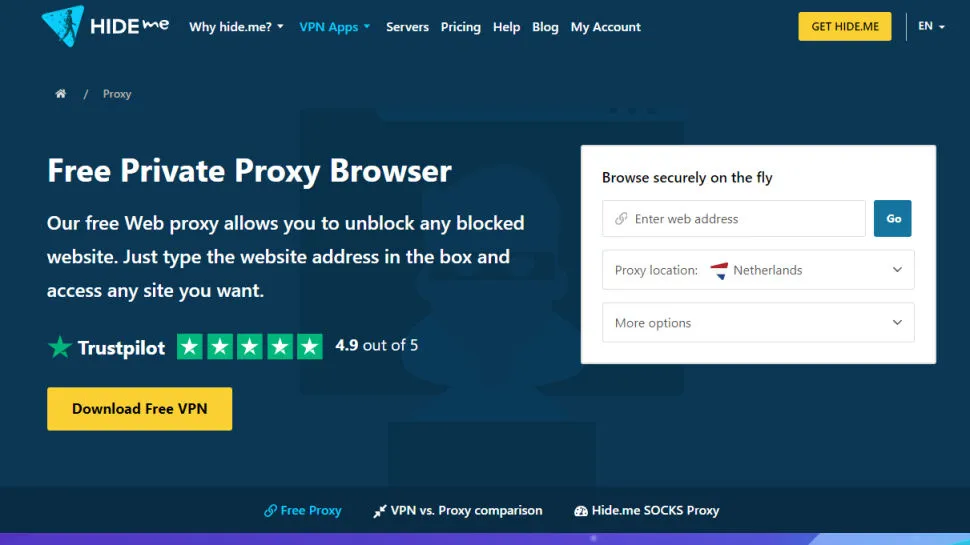970x545 pixels.
Task: Open the VPN Apps menu
Action: (x=335, y=27)
